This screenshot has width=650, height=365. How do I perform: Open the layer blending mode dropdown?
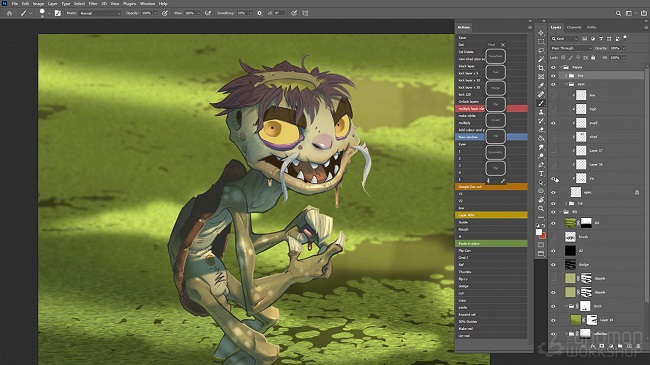pos(571,49)
